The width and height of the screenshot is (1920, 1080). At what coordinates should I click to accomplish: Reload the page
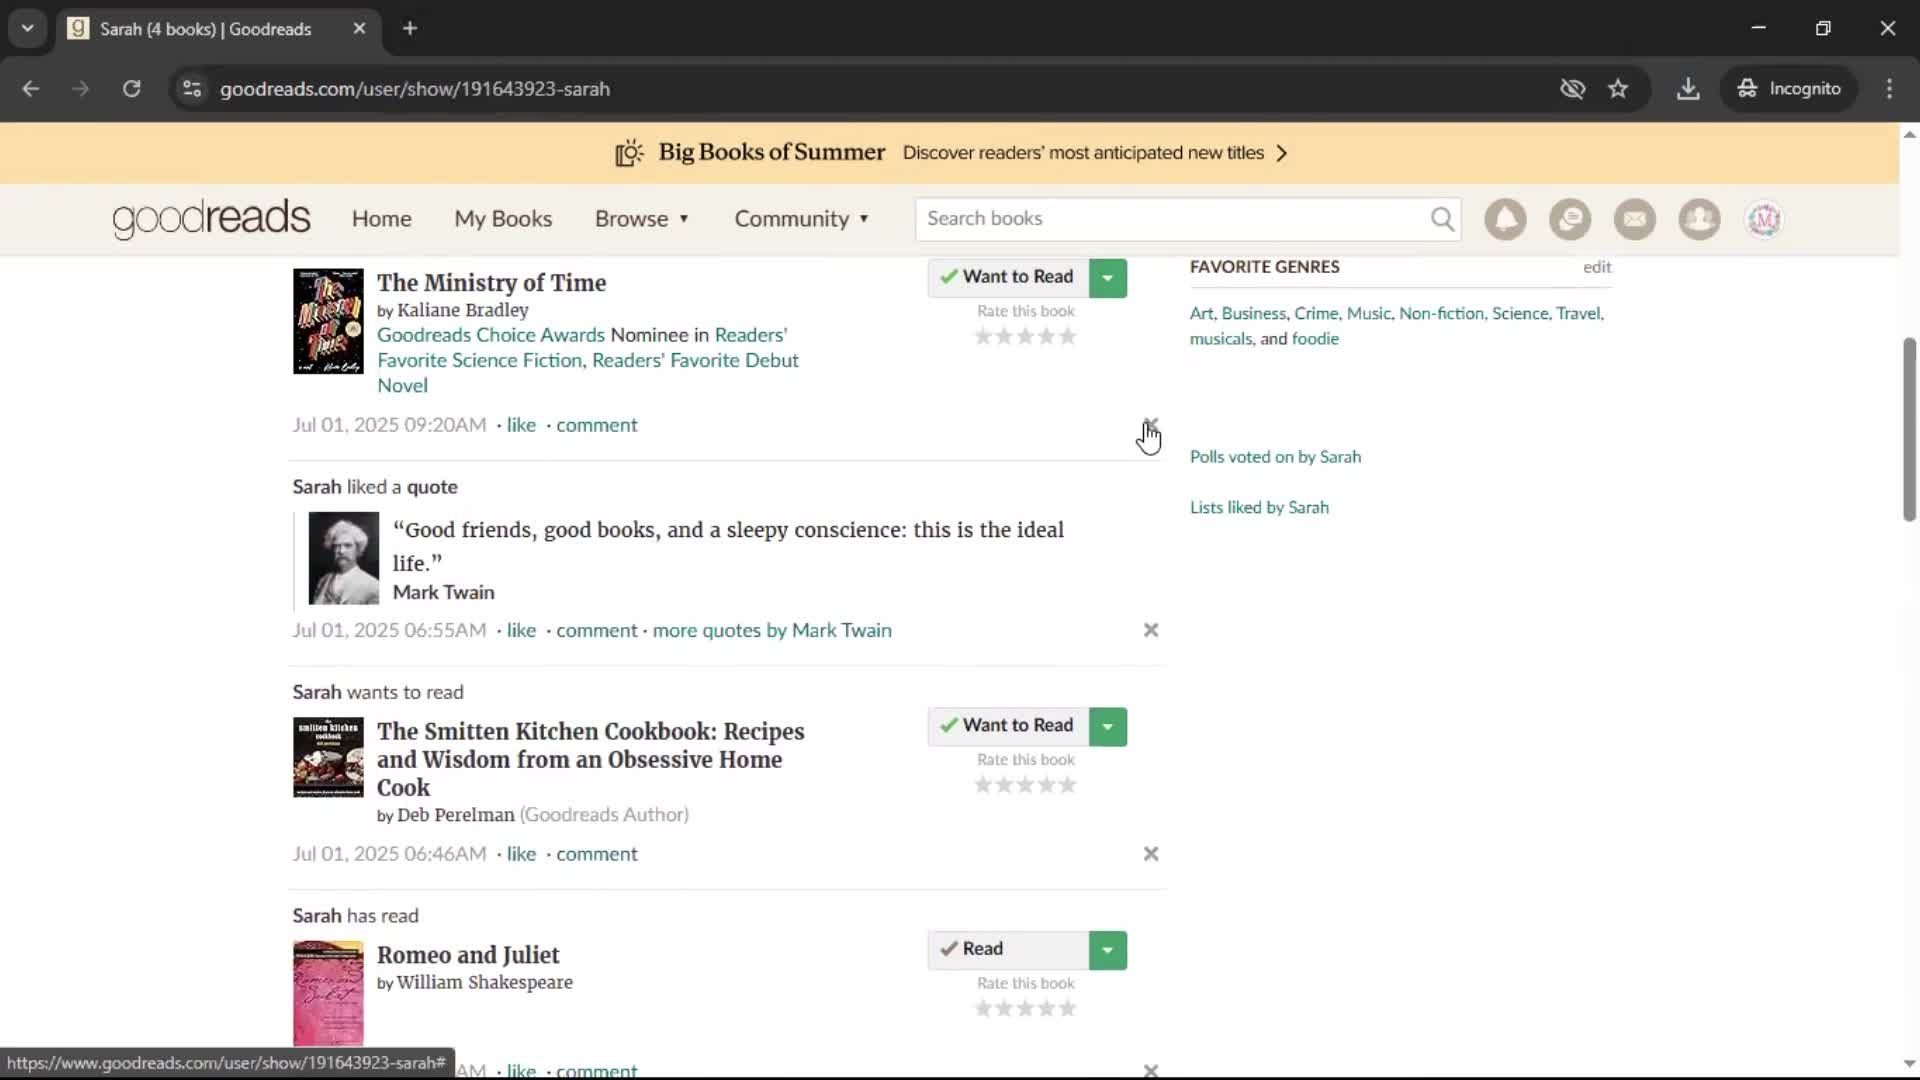click(131, 89)
